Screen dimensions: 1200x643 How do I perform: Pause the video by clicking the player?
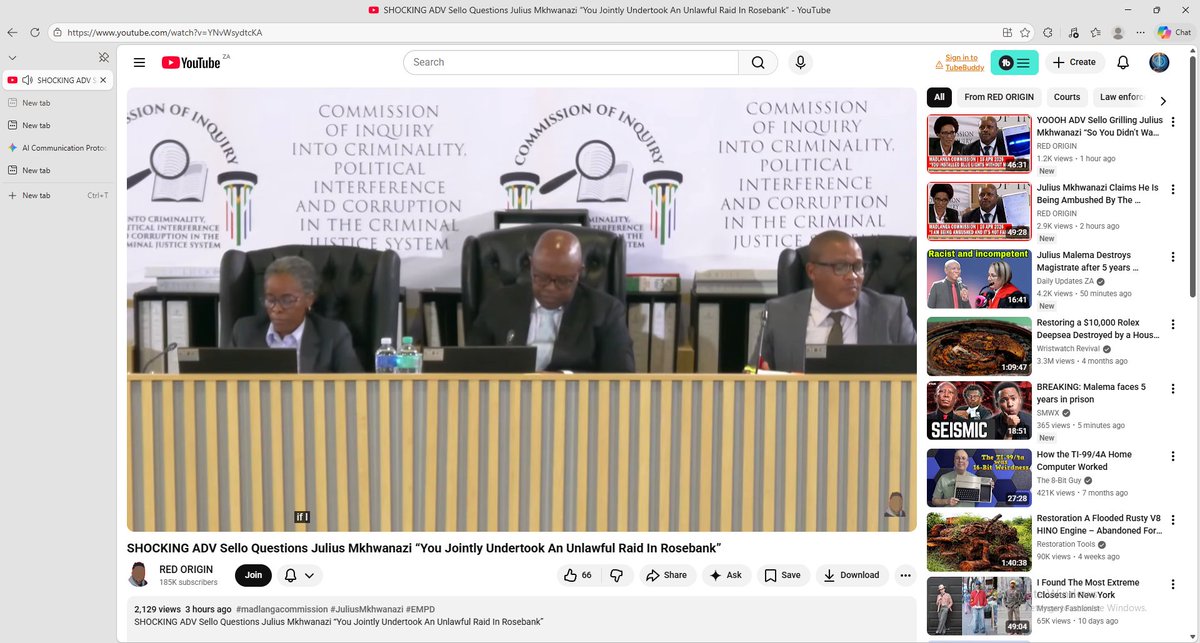pyautogui.click(x=521, y=309)
